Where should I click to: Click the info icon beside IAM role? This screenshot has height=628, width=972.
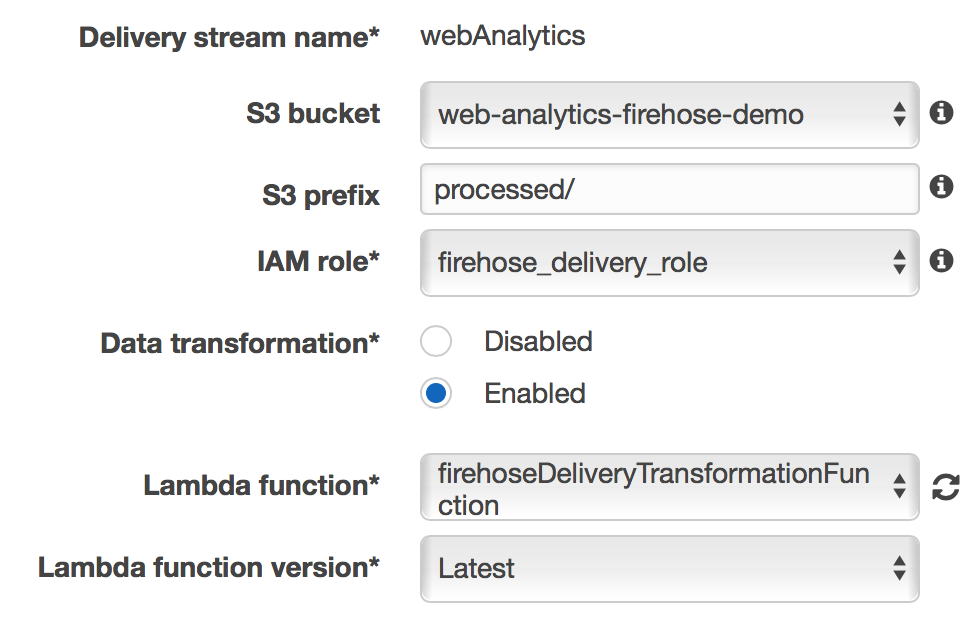point(941,261)
